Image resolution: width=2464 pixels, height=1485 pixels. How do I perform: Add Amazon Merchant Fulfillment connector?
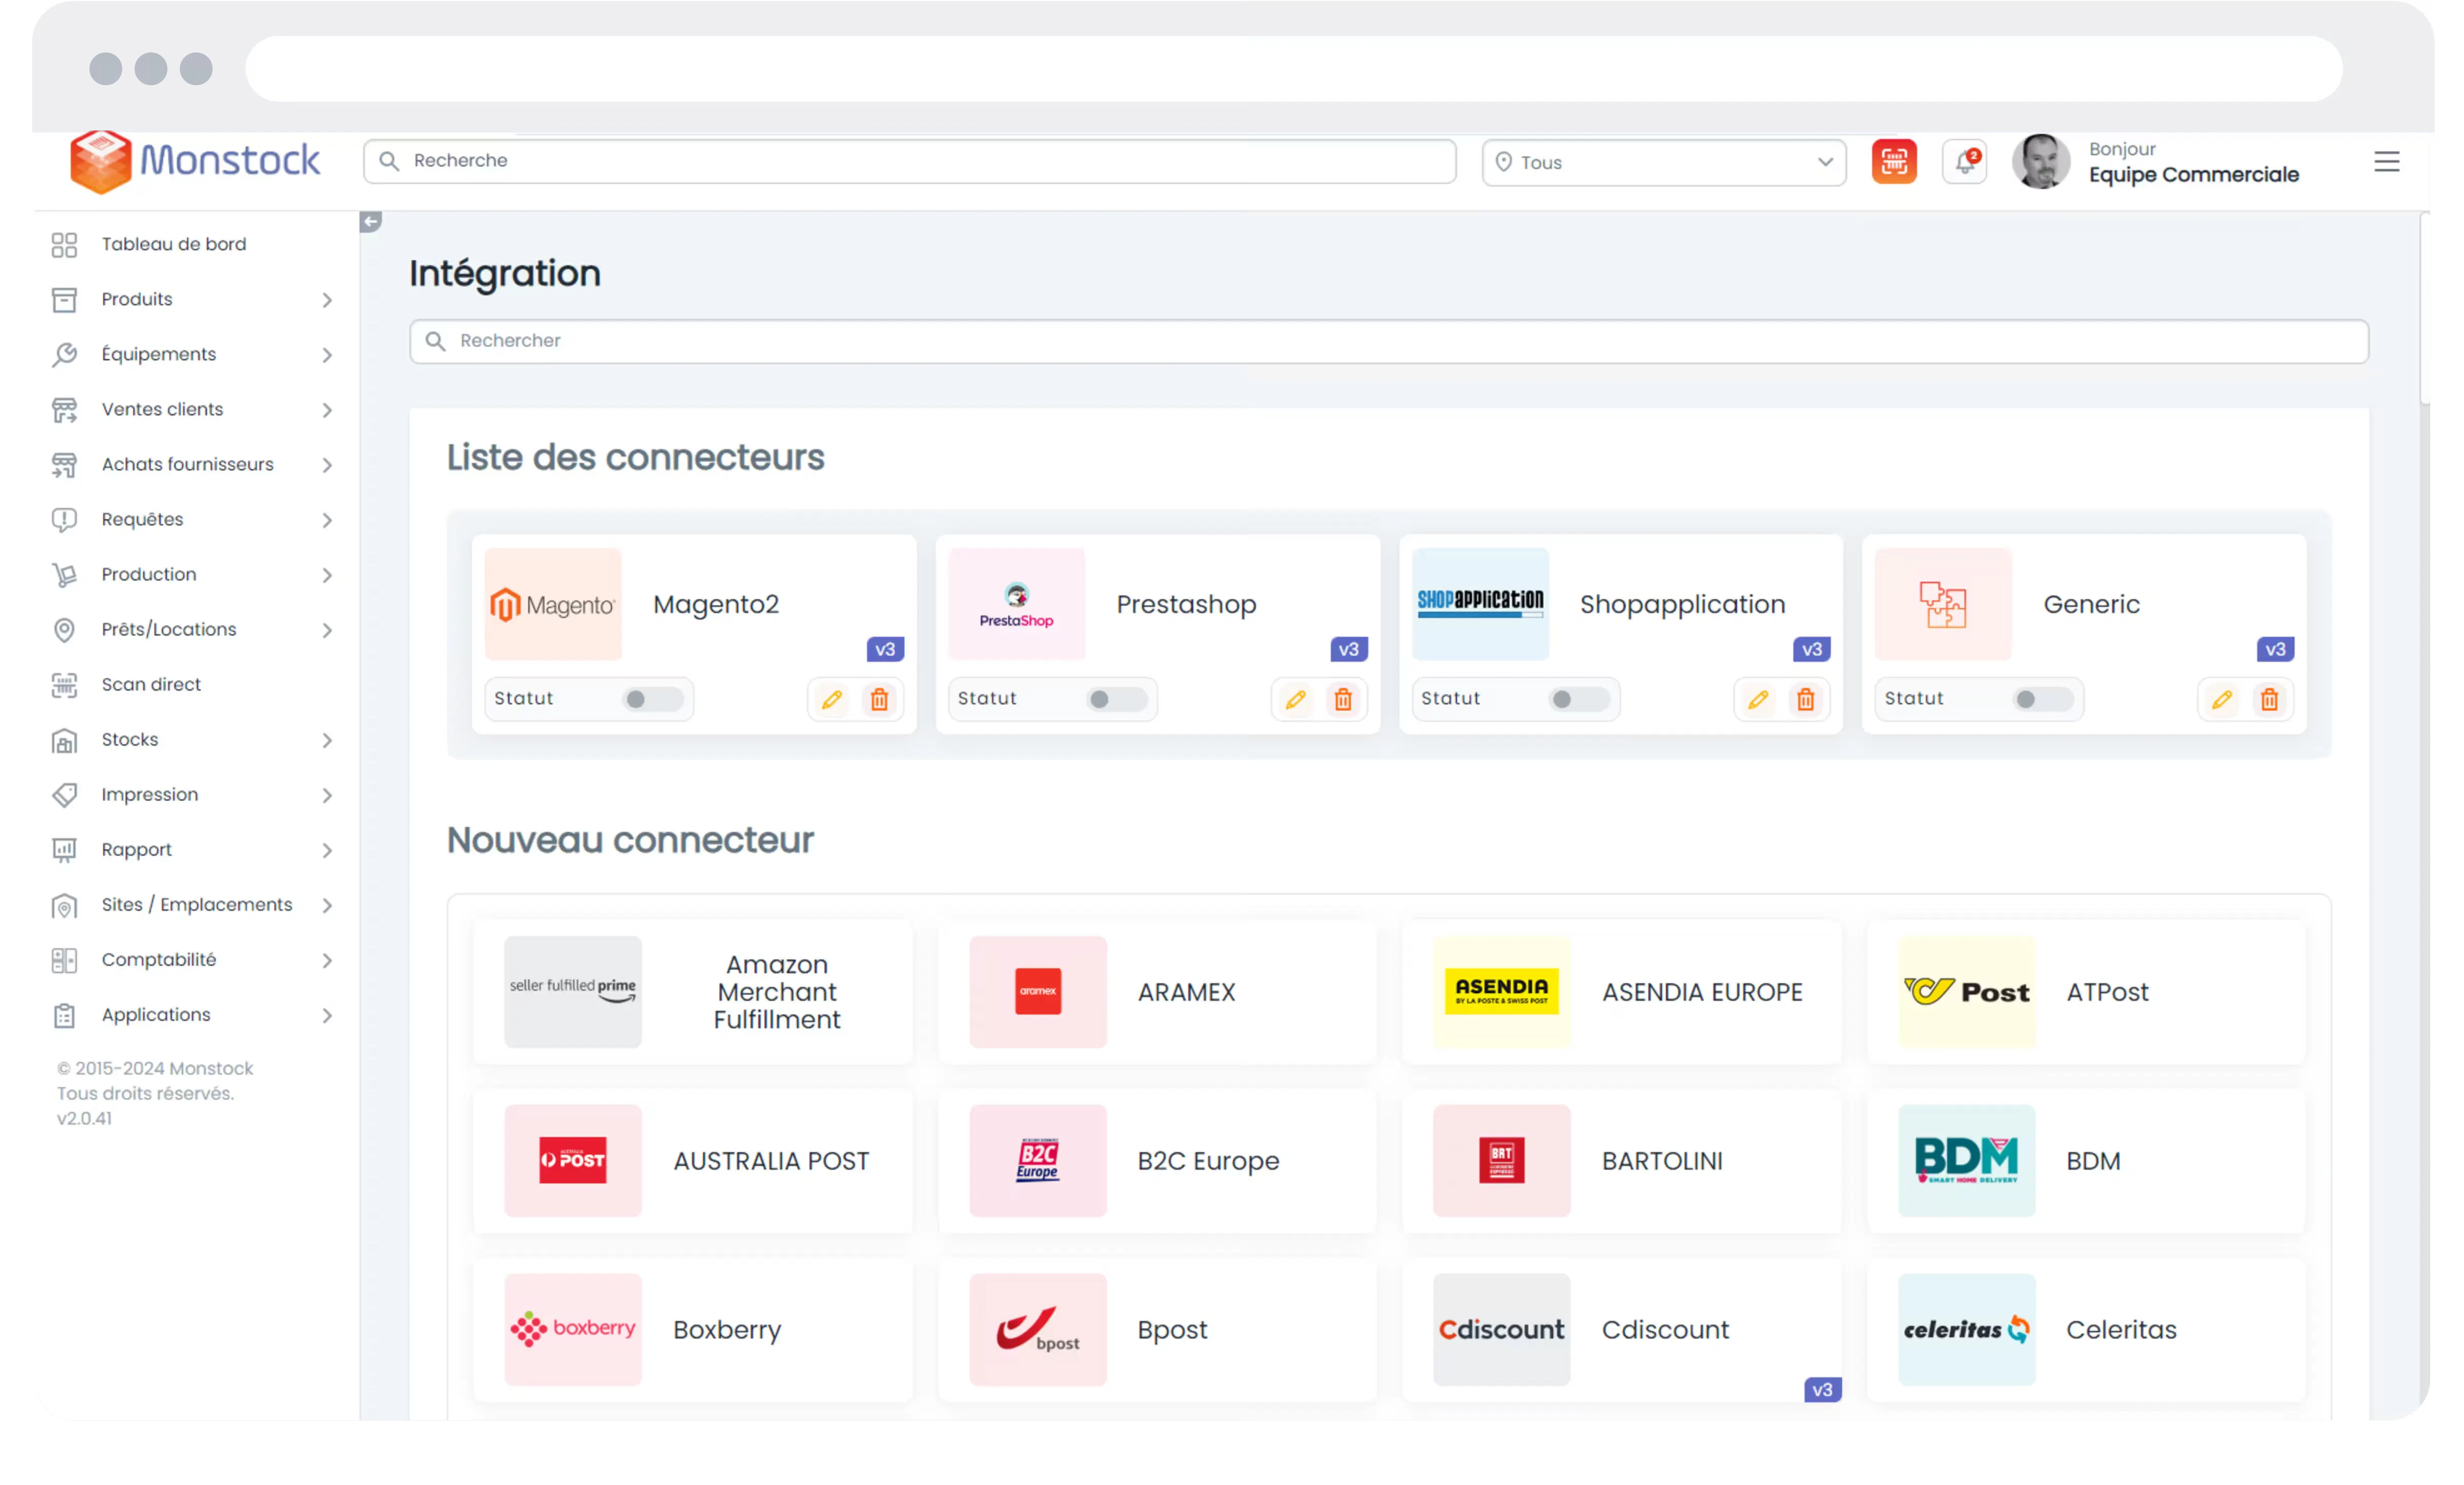(x=693, y=992)
